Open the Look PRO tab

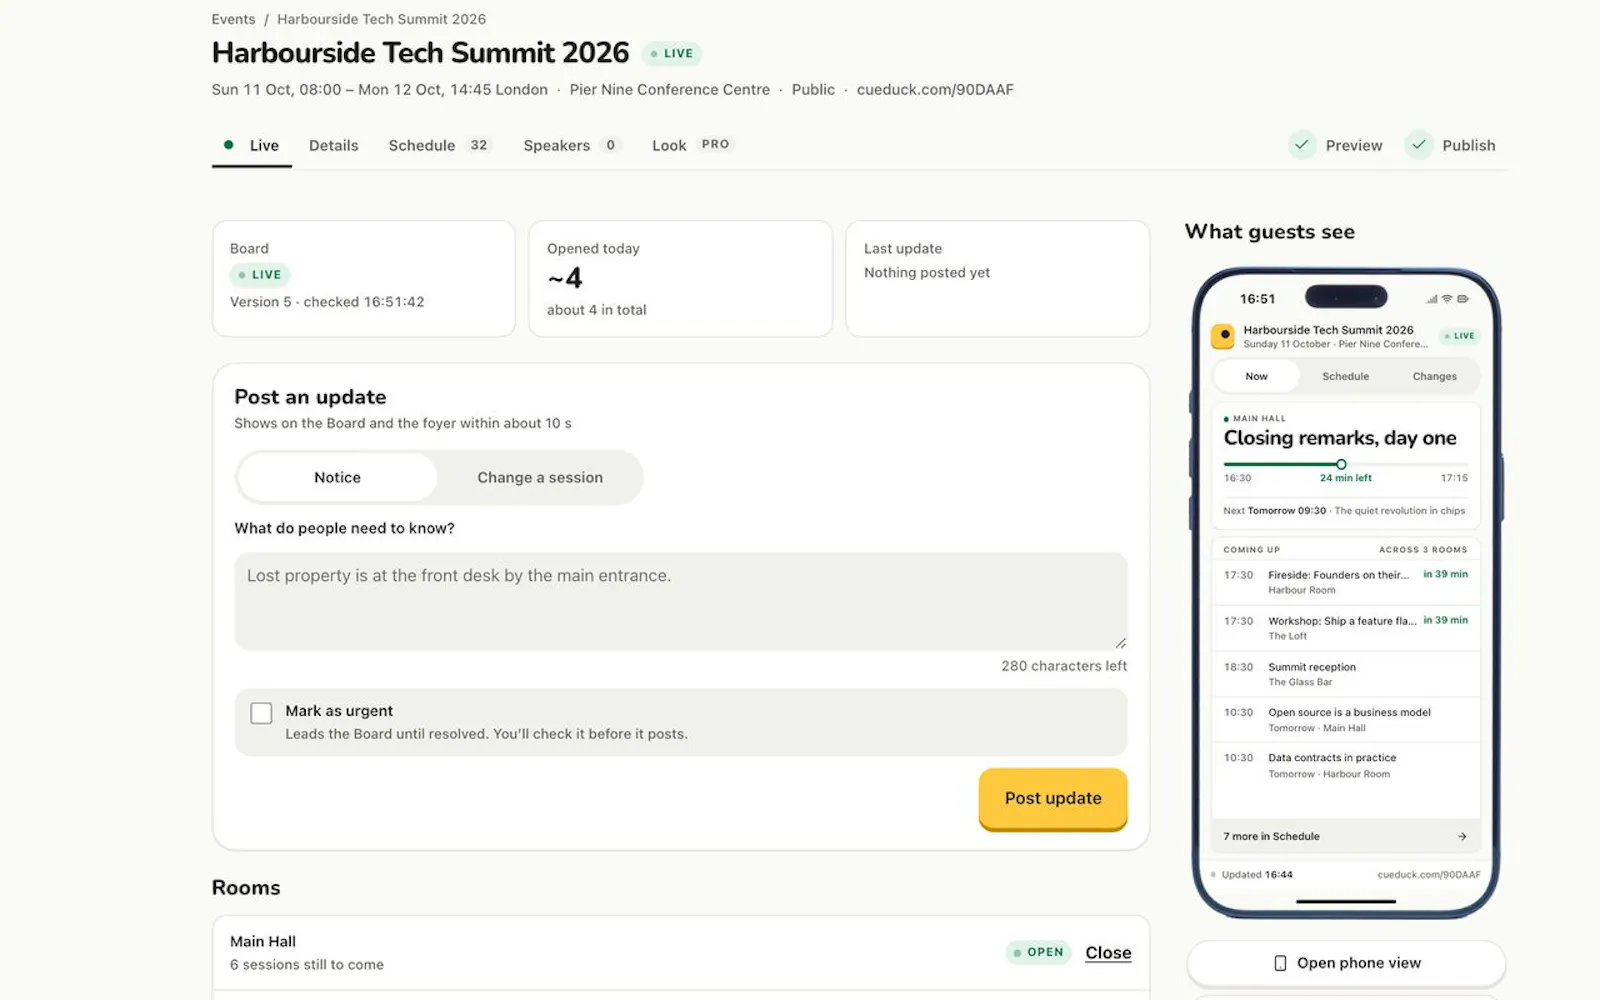[693, 146]
